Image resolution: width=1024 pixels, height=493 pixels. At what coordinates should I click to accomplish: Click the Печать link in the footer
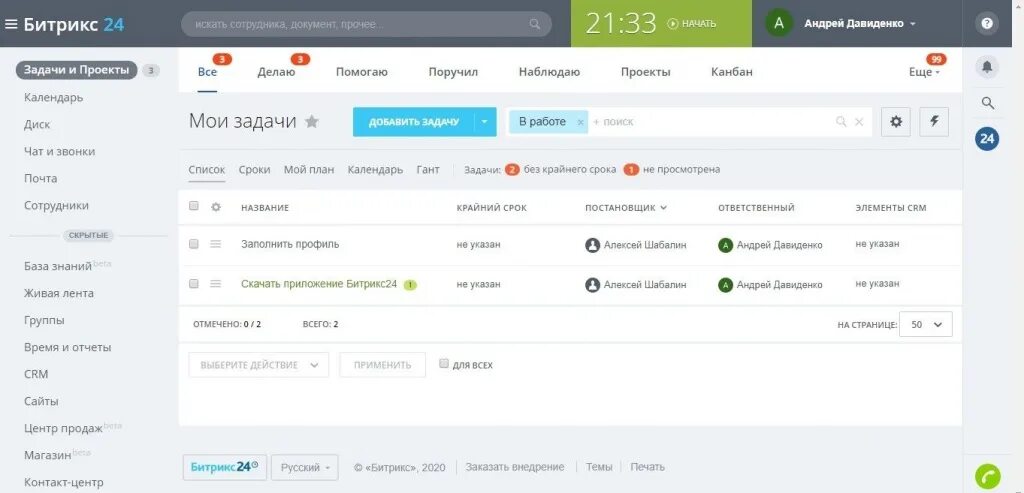click(x=647, y=467)
